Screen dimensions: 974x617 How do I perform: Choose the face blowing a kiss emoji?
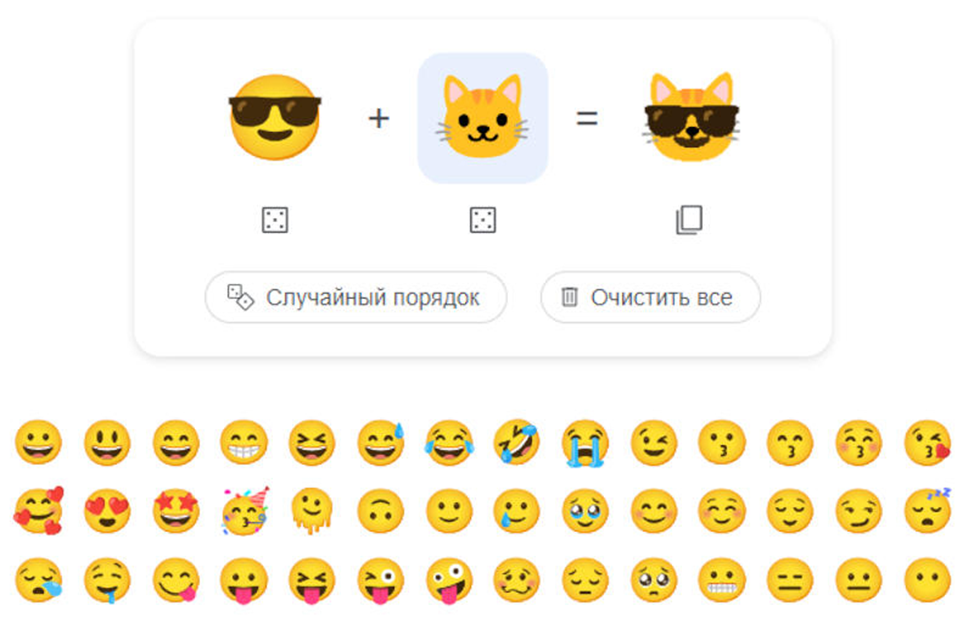pos(927,443)
